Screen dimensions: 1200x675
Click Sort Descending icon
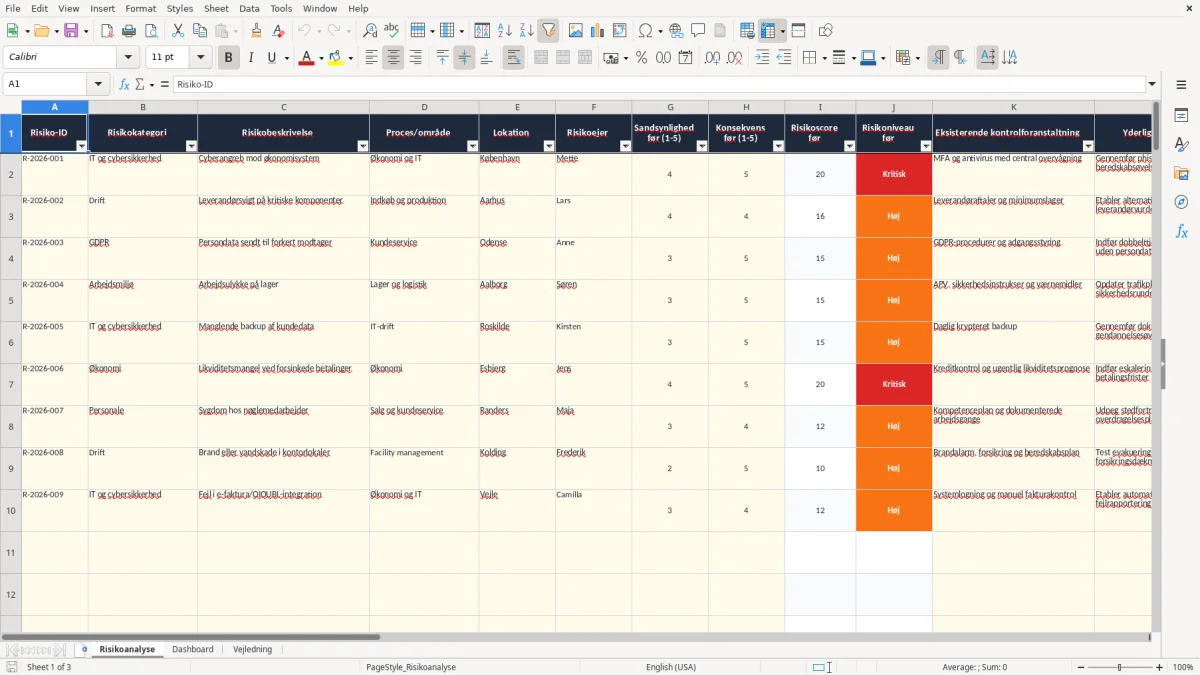[x=527, y=31]
